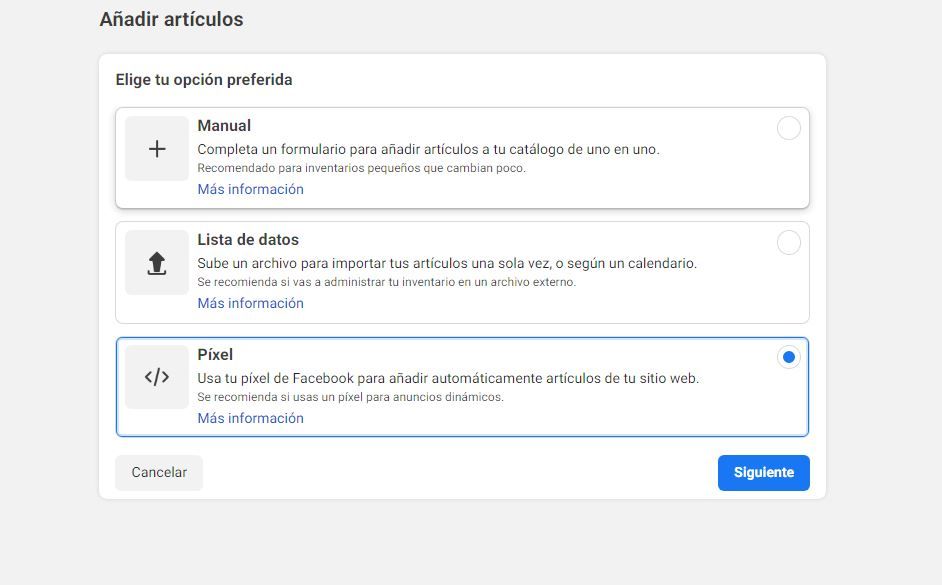
Task: Click the Manual description about completing a form
Action: click(428, 149)
